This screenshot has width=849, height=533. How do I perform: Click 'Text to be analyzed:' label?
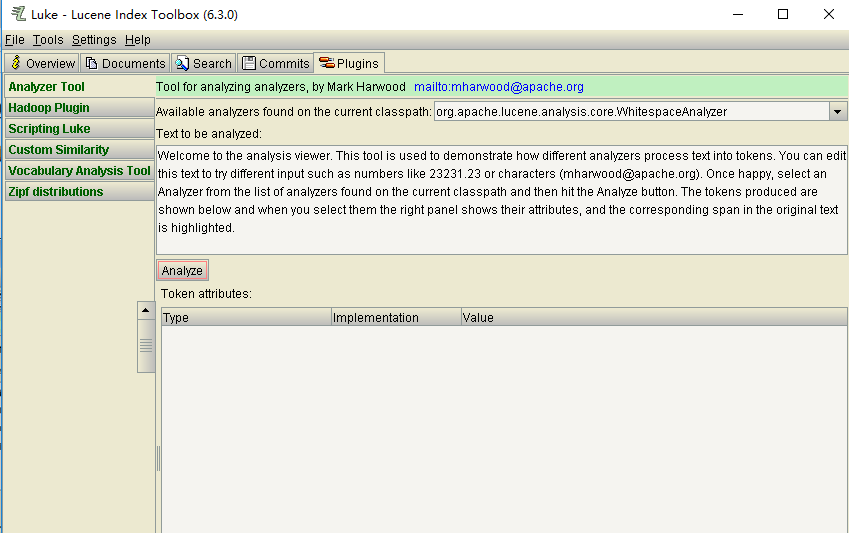tap(209, 134)
